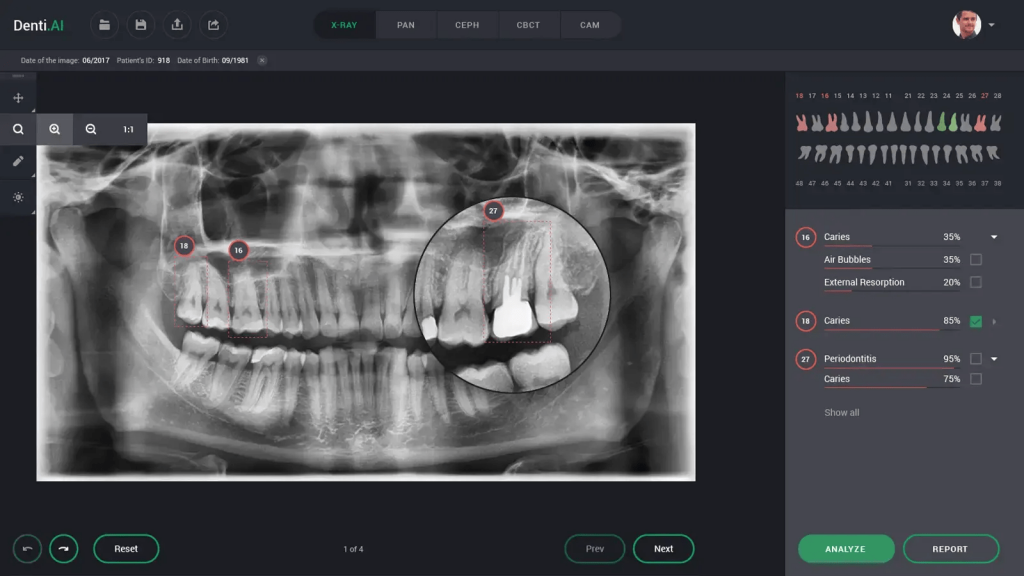Check the Periodontitis 95% checkbox
This screenshot has width=1024, height=576.
(978, 358)
